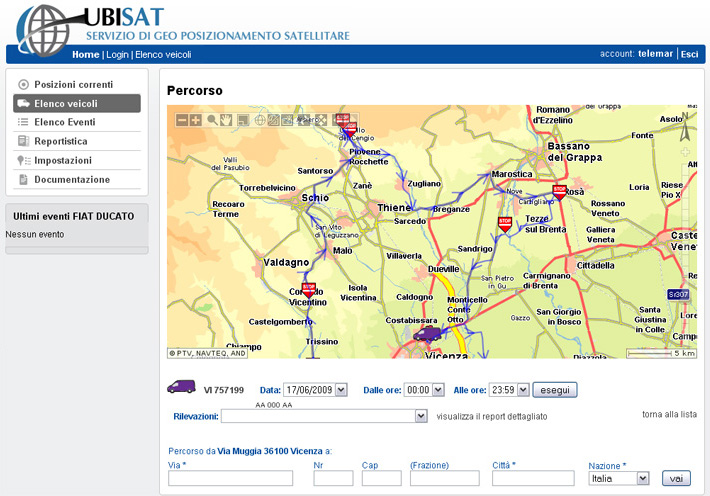Click the north compass arrow on map
This screenshot has height=496, width=710.
[x=685, y=127]
